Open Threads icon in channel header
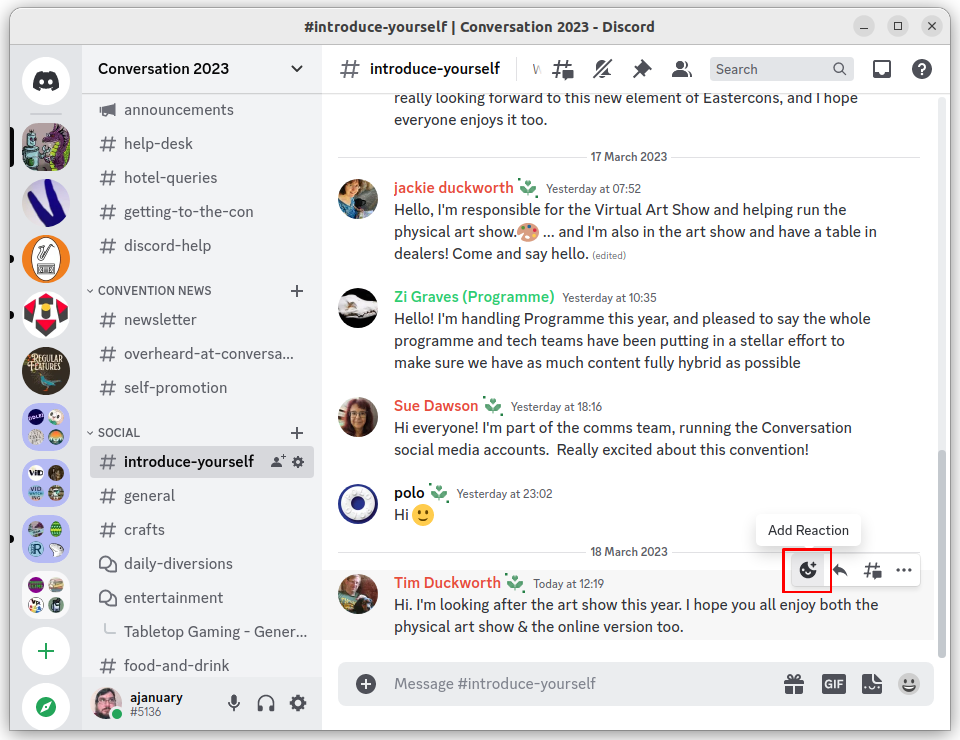 coord(563,69)
